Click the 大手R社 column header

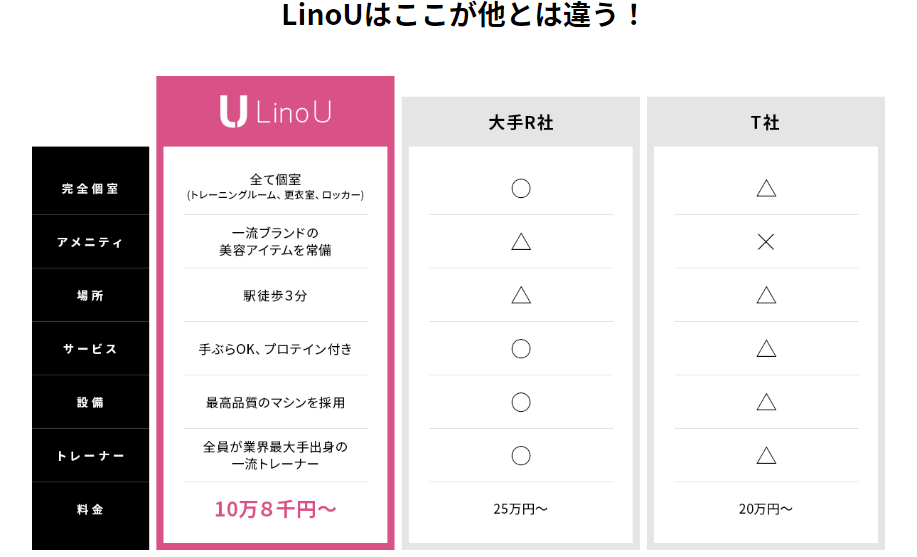click(x=521, y=123)
